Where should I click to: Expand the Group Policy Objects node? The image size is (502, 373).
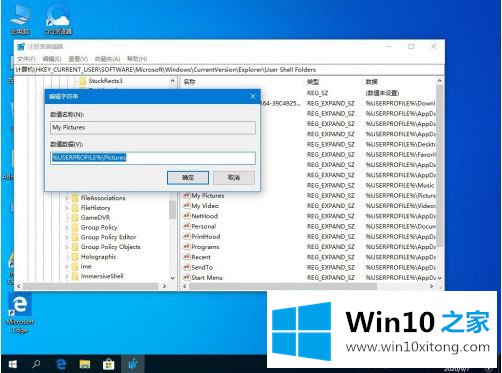pos(67,247)
